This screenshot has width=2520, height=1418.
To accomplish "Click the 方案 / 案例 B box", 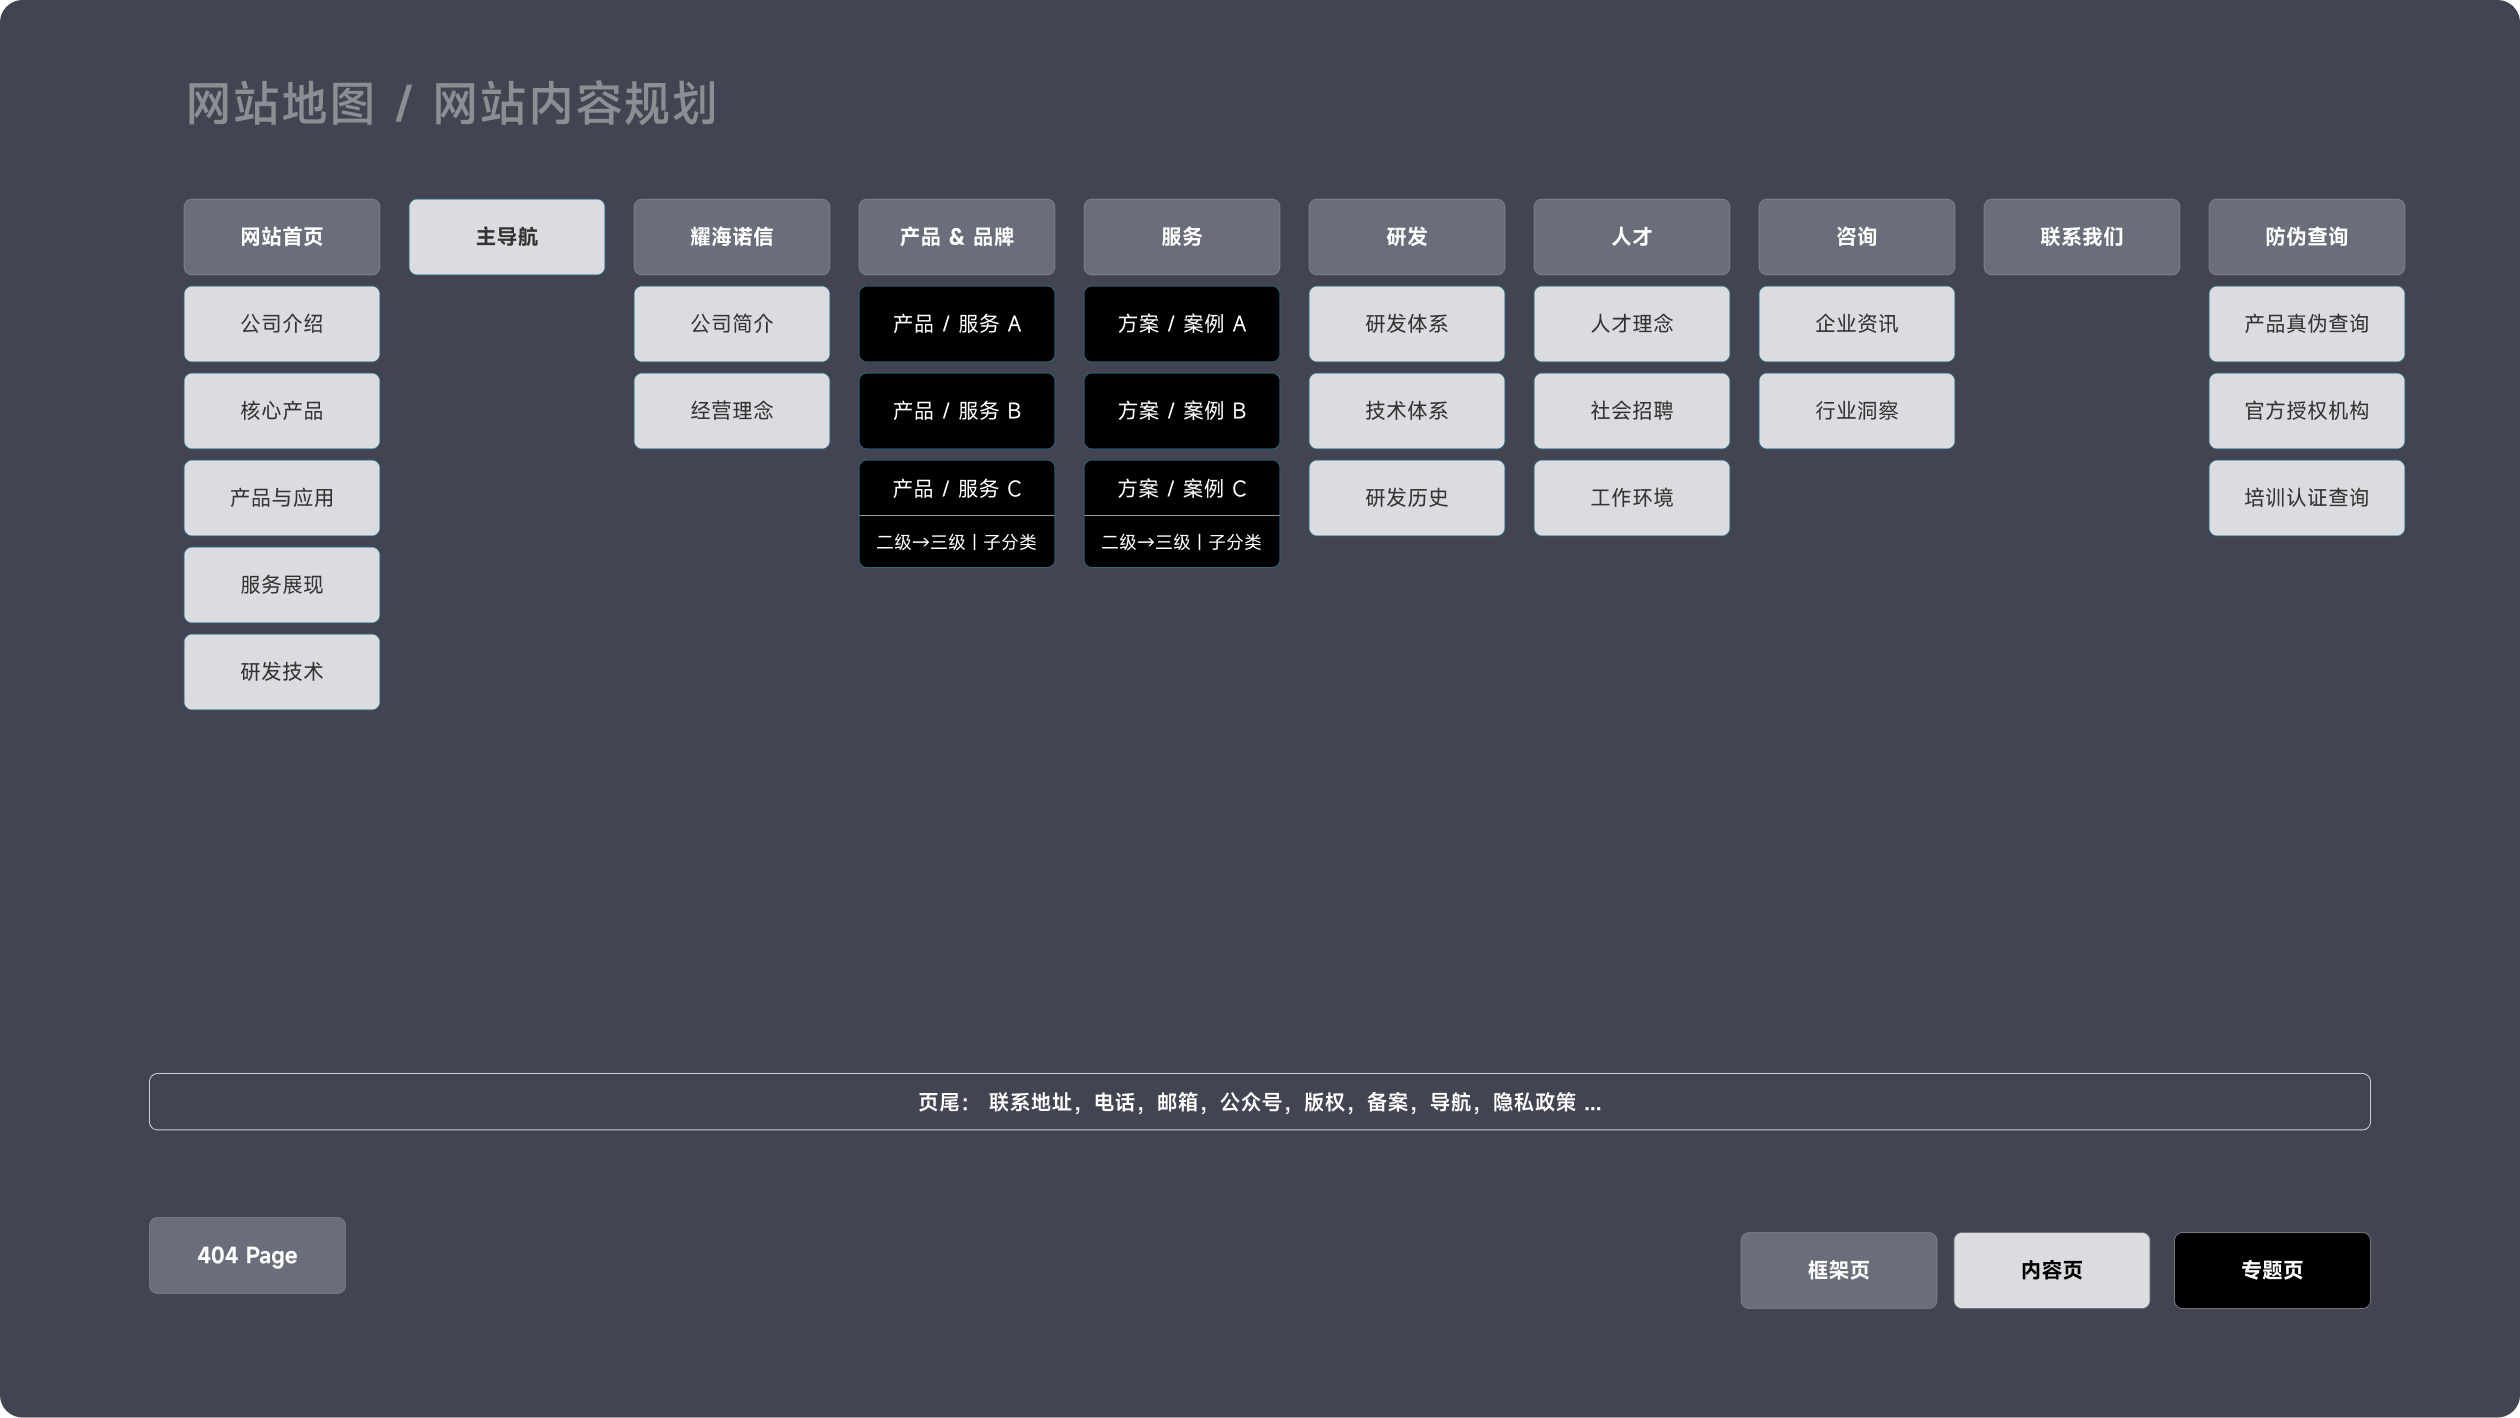I will 1181,411.
